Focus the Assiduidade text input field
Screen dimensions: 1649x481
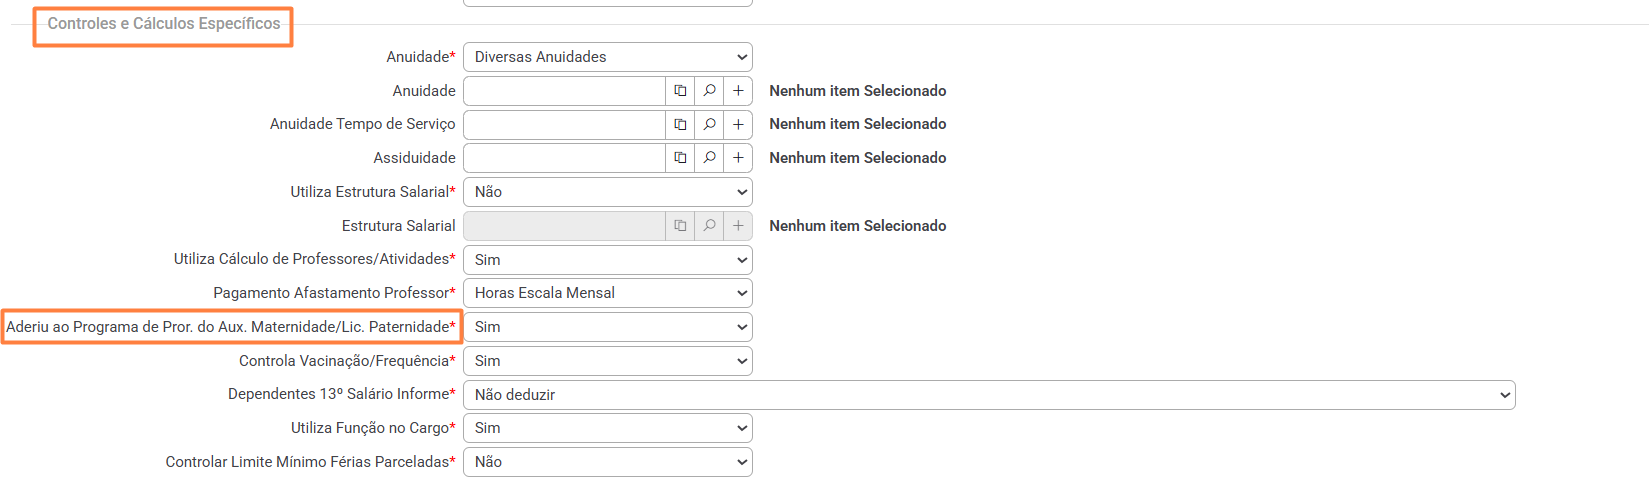(x=565, y=158)
